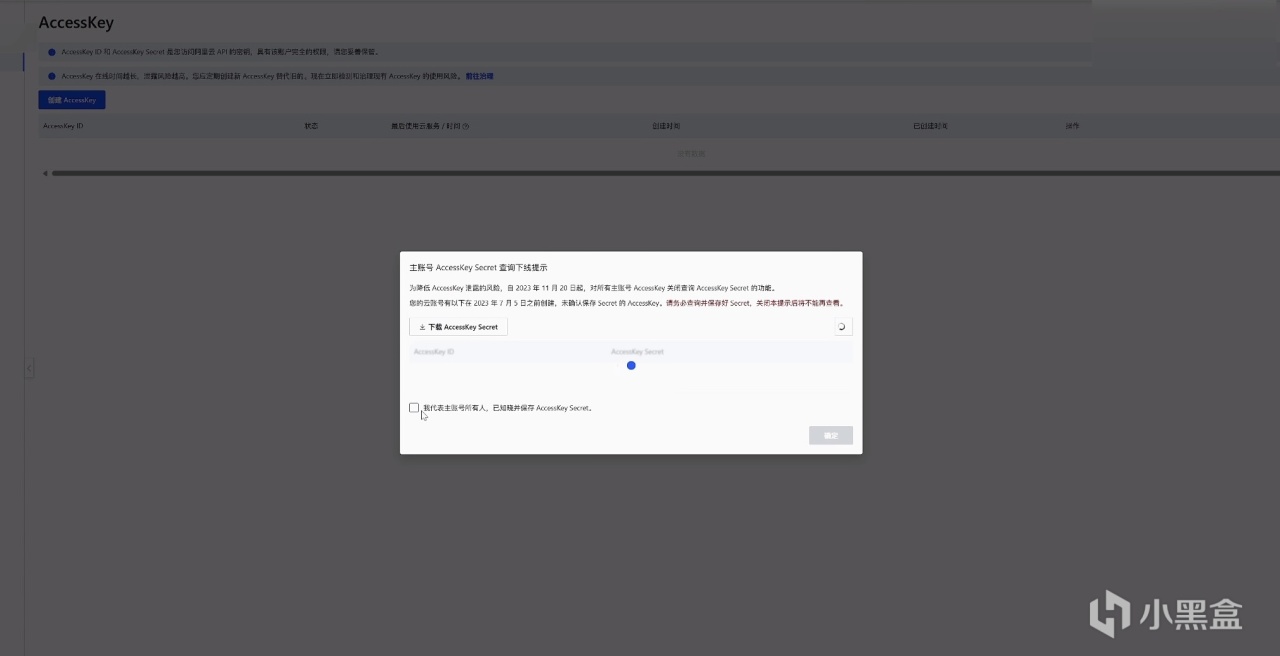Click the 创建 AccessKey button in background page
The image size is (1280, 656).
point(72,100)
